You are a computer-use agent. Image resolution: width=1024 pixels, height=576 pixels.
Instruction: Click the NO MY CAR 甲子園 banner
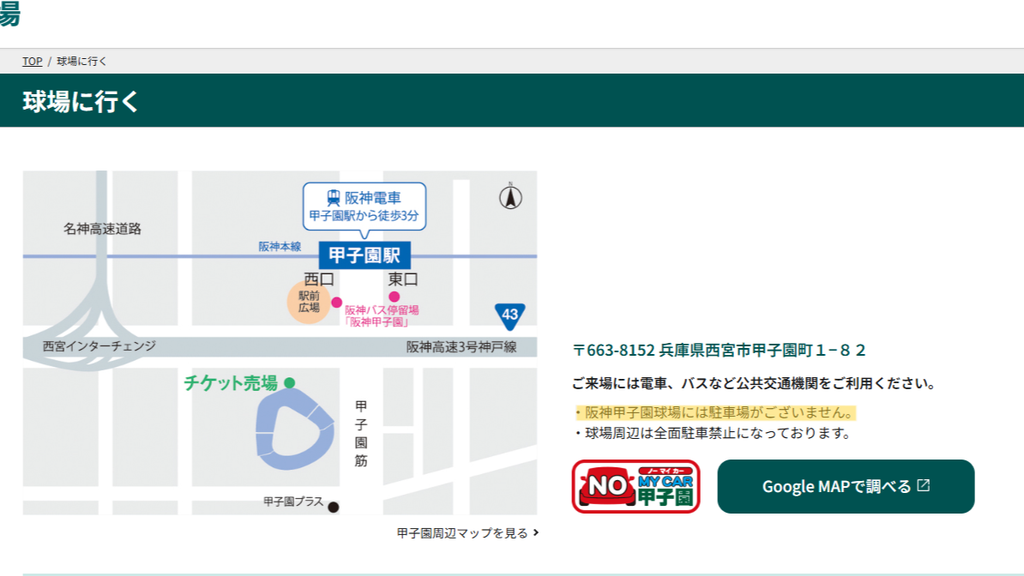coord(636,487)
